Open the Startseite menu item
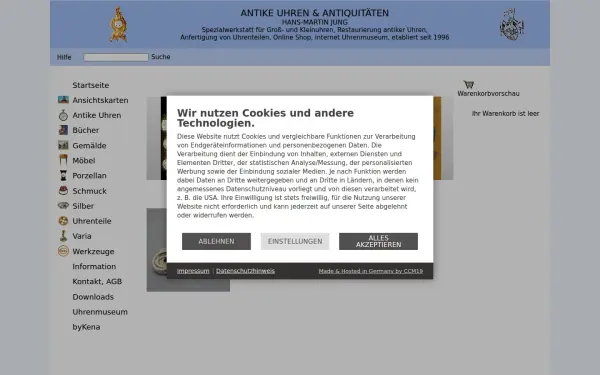 click(91, 85)
